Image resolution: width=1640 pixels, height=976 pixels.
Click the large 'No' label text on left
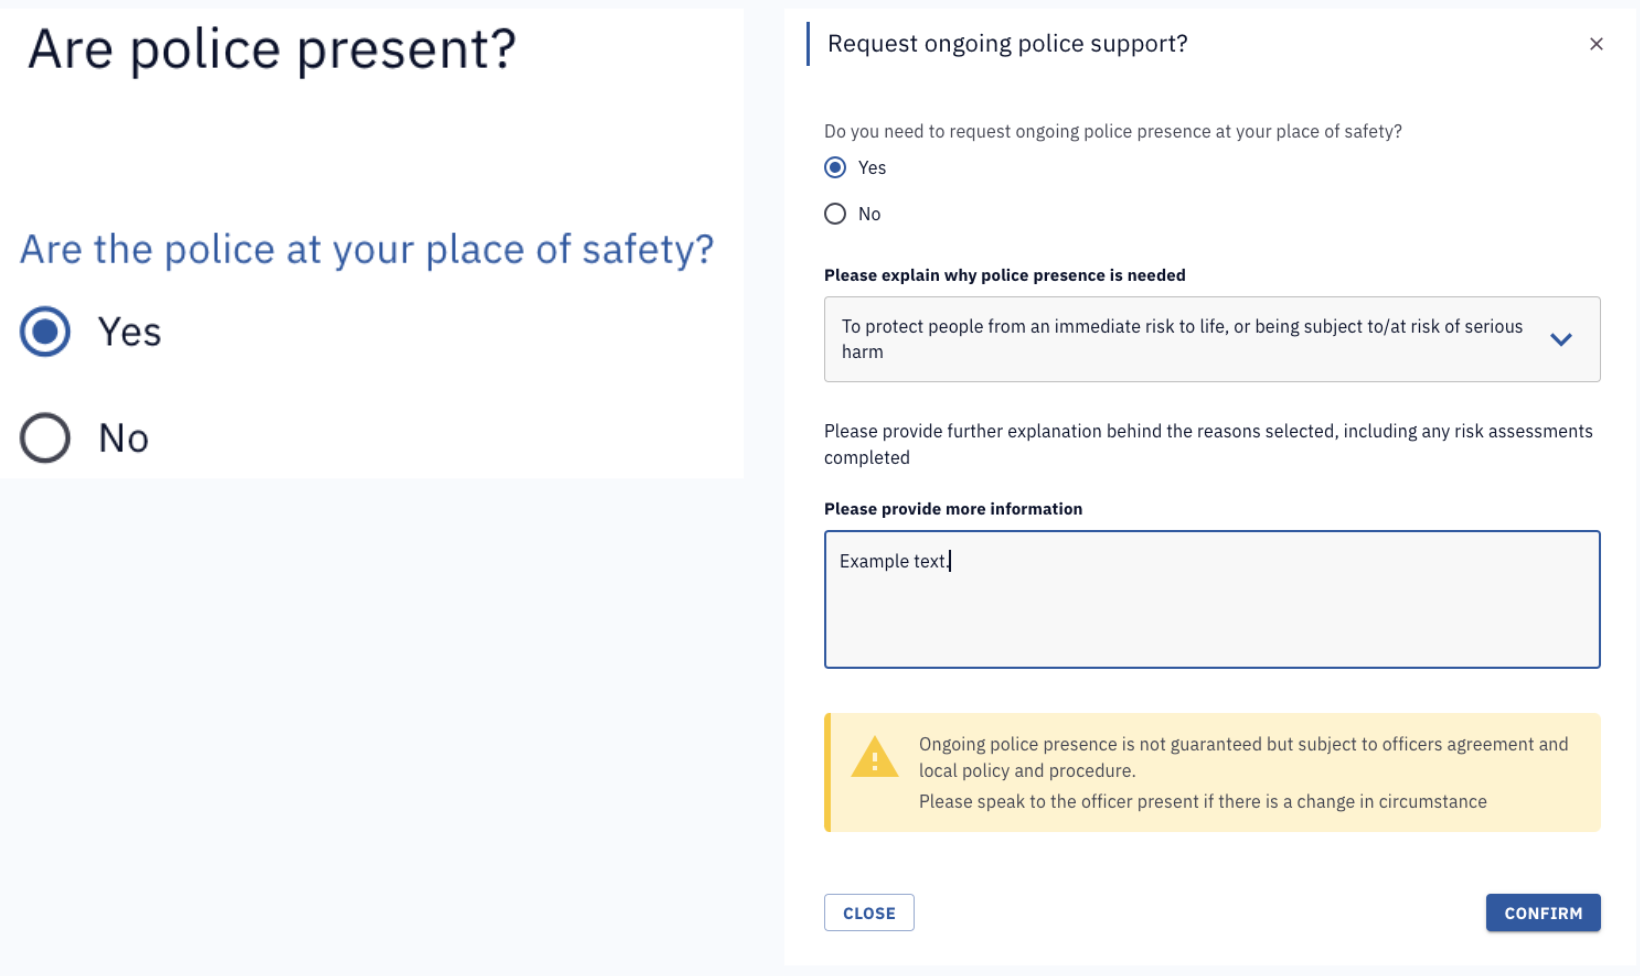tap(123, 438)
